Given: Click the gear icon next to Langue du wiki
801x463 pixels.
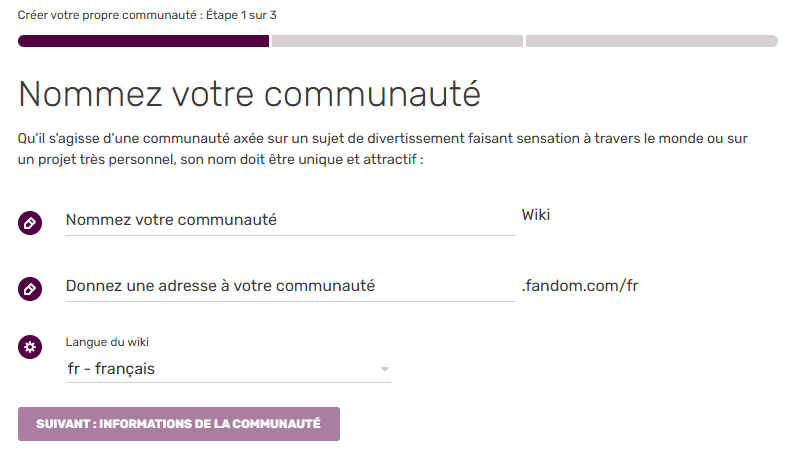Looking at the screenshot, I should (30, 348).
